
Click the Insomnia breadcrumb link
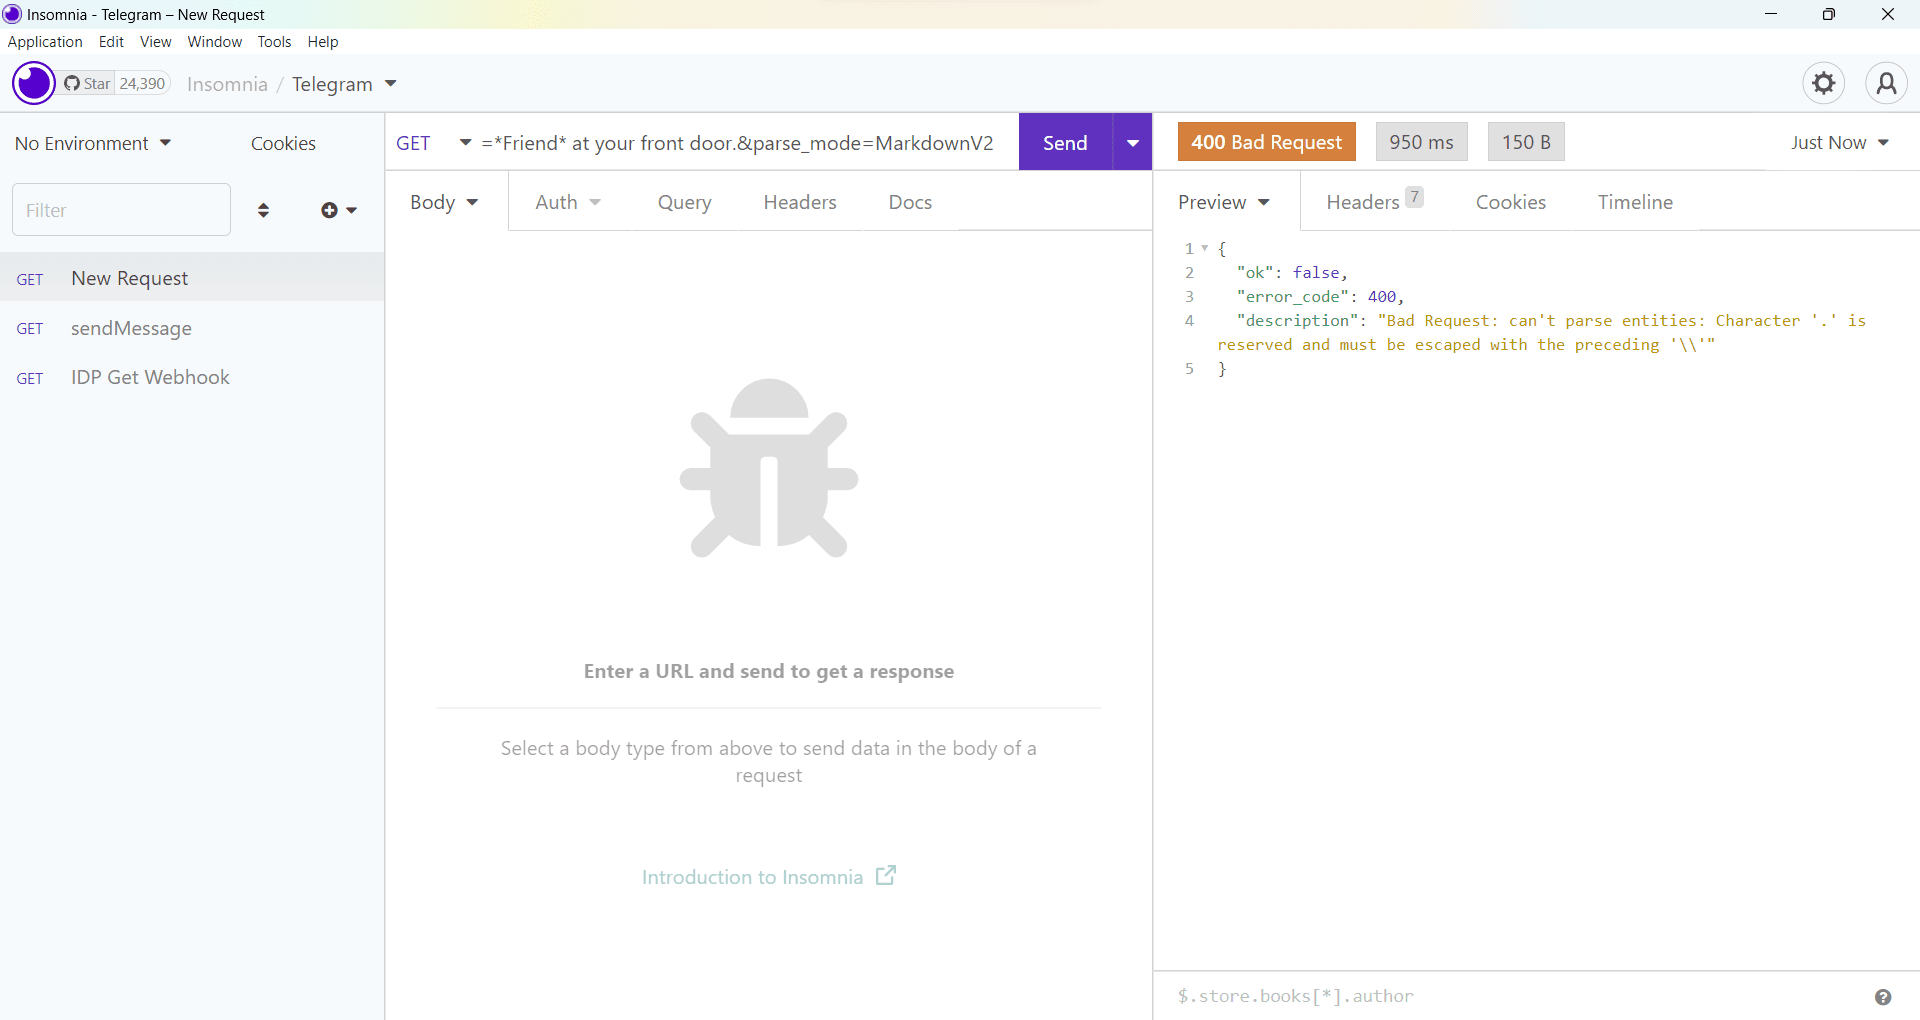pos(227,84)
